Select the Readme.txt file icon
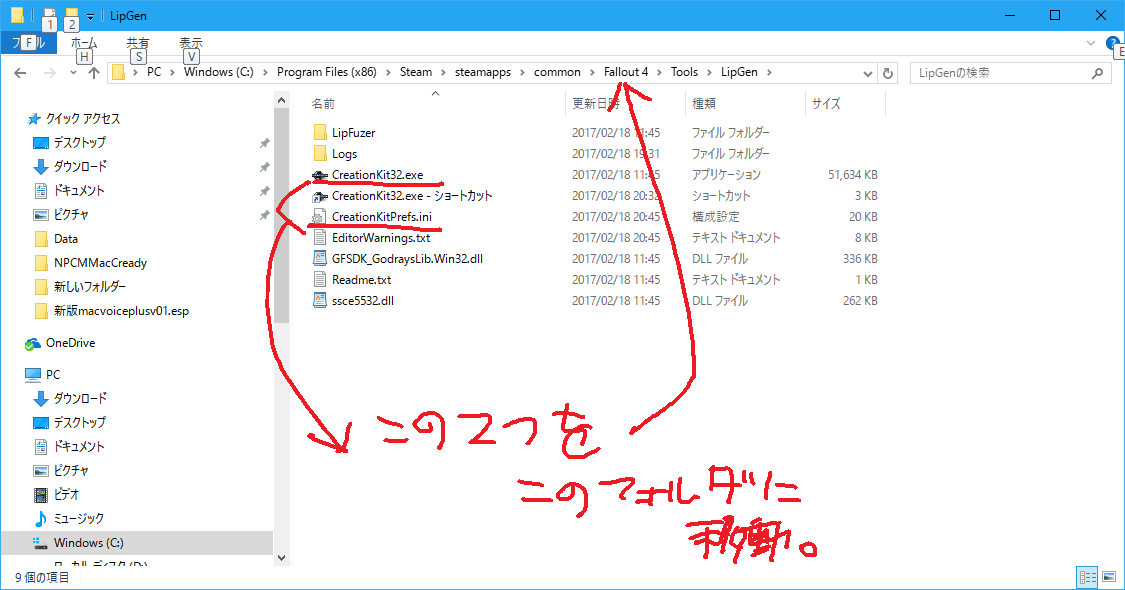Image resolution: width=1125 pixels, height=590 pixels. (320, 280)
